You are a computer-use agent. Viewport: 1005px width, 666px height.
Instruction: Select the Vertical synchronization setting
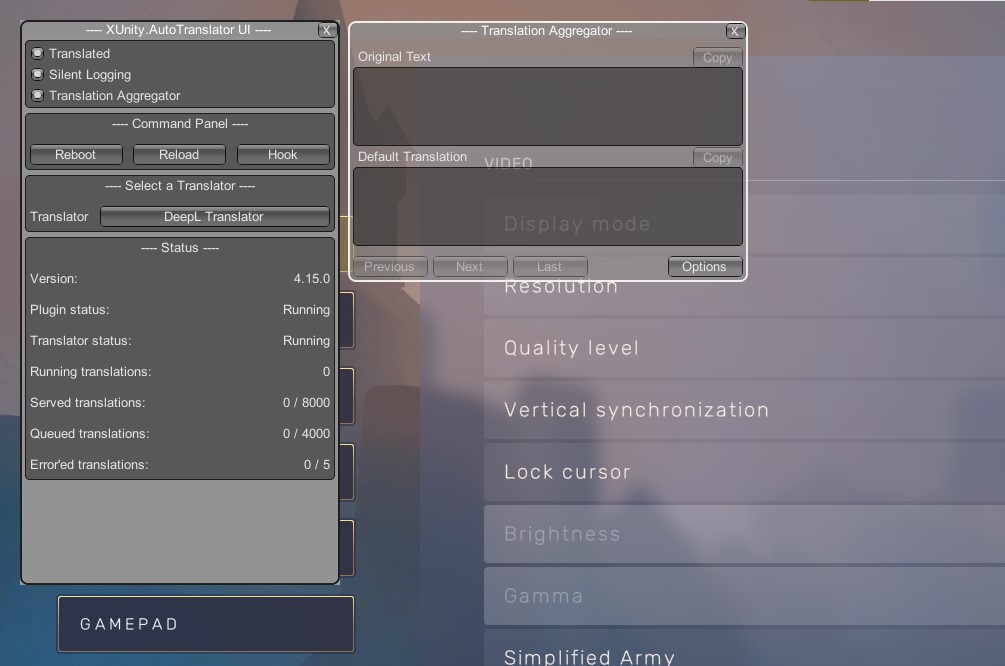click(x=744, y=410)
